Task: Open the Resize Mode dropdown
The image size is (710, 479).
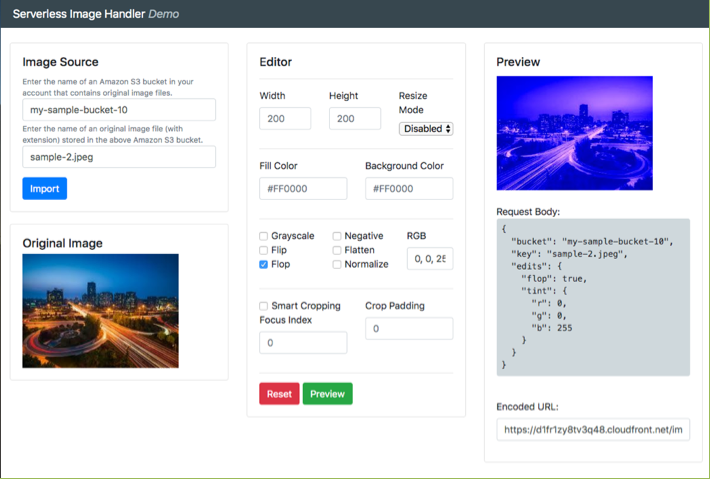Action: tap(426, 129)
